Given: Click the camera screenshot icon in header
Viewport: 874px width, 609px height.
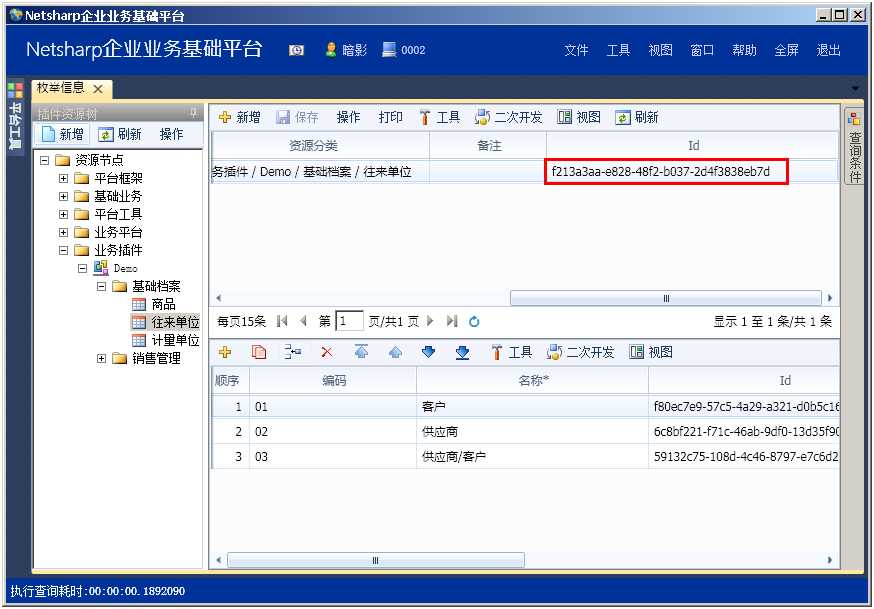Looking at the screenshot, I should tap(297, 51).
